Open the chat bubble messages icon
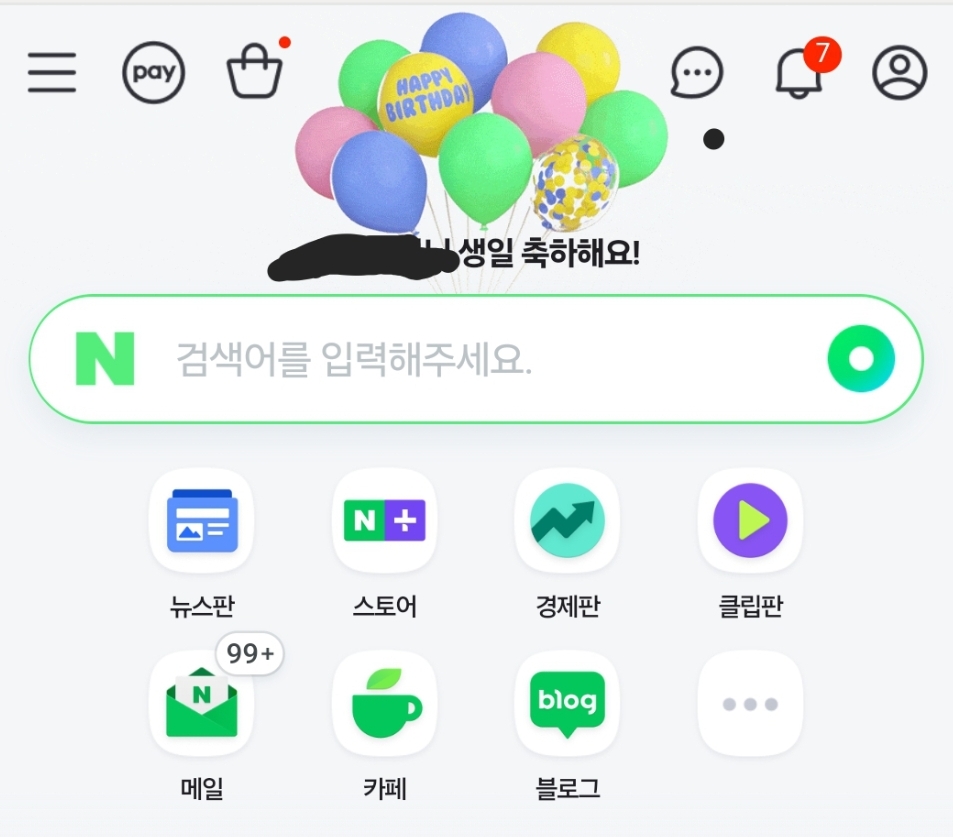The height and width of the screenshot is (837, 953). (697, 72)
